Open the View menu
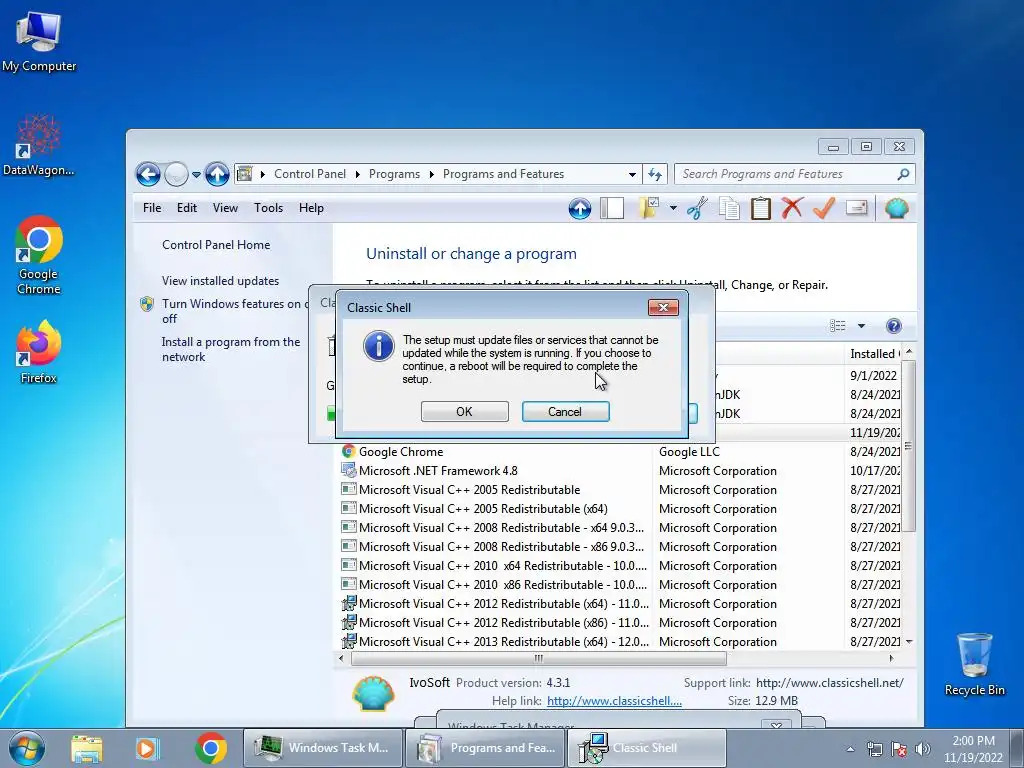1024x768 pixels. [225, 208]
